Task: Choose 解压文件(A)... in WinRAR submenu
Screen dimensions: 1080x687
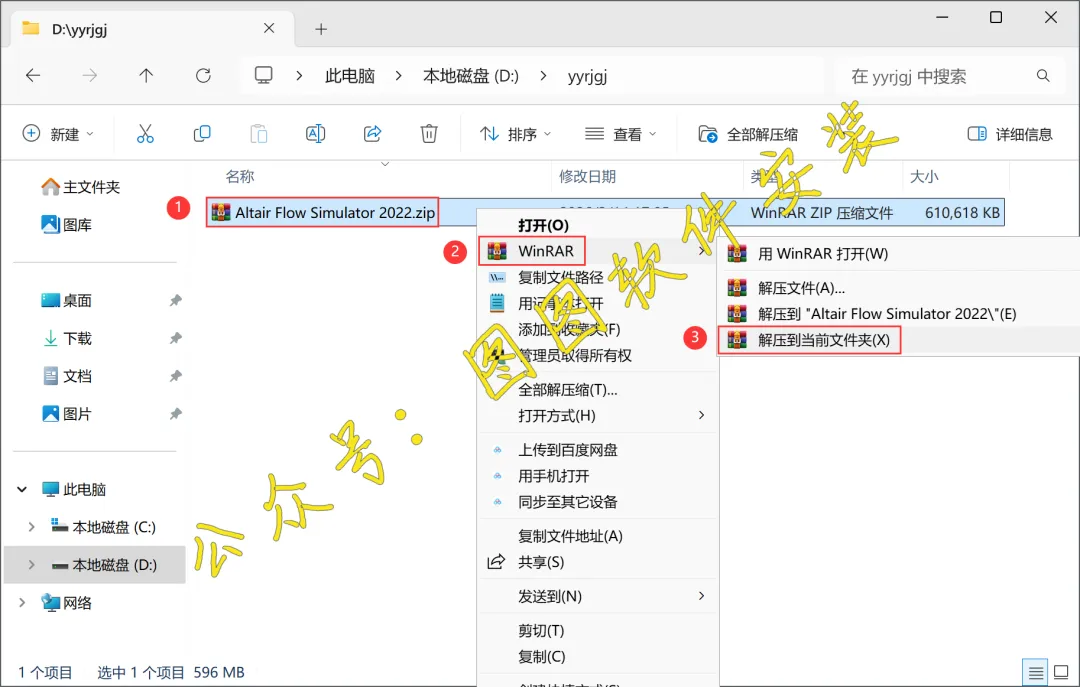Action: [x=801, y=288]
